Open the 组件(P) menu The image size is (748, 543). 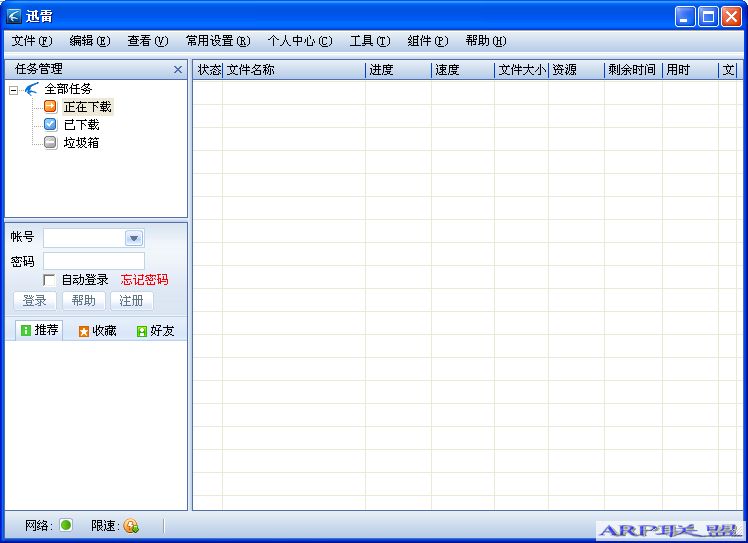coord(428,41)
